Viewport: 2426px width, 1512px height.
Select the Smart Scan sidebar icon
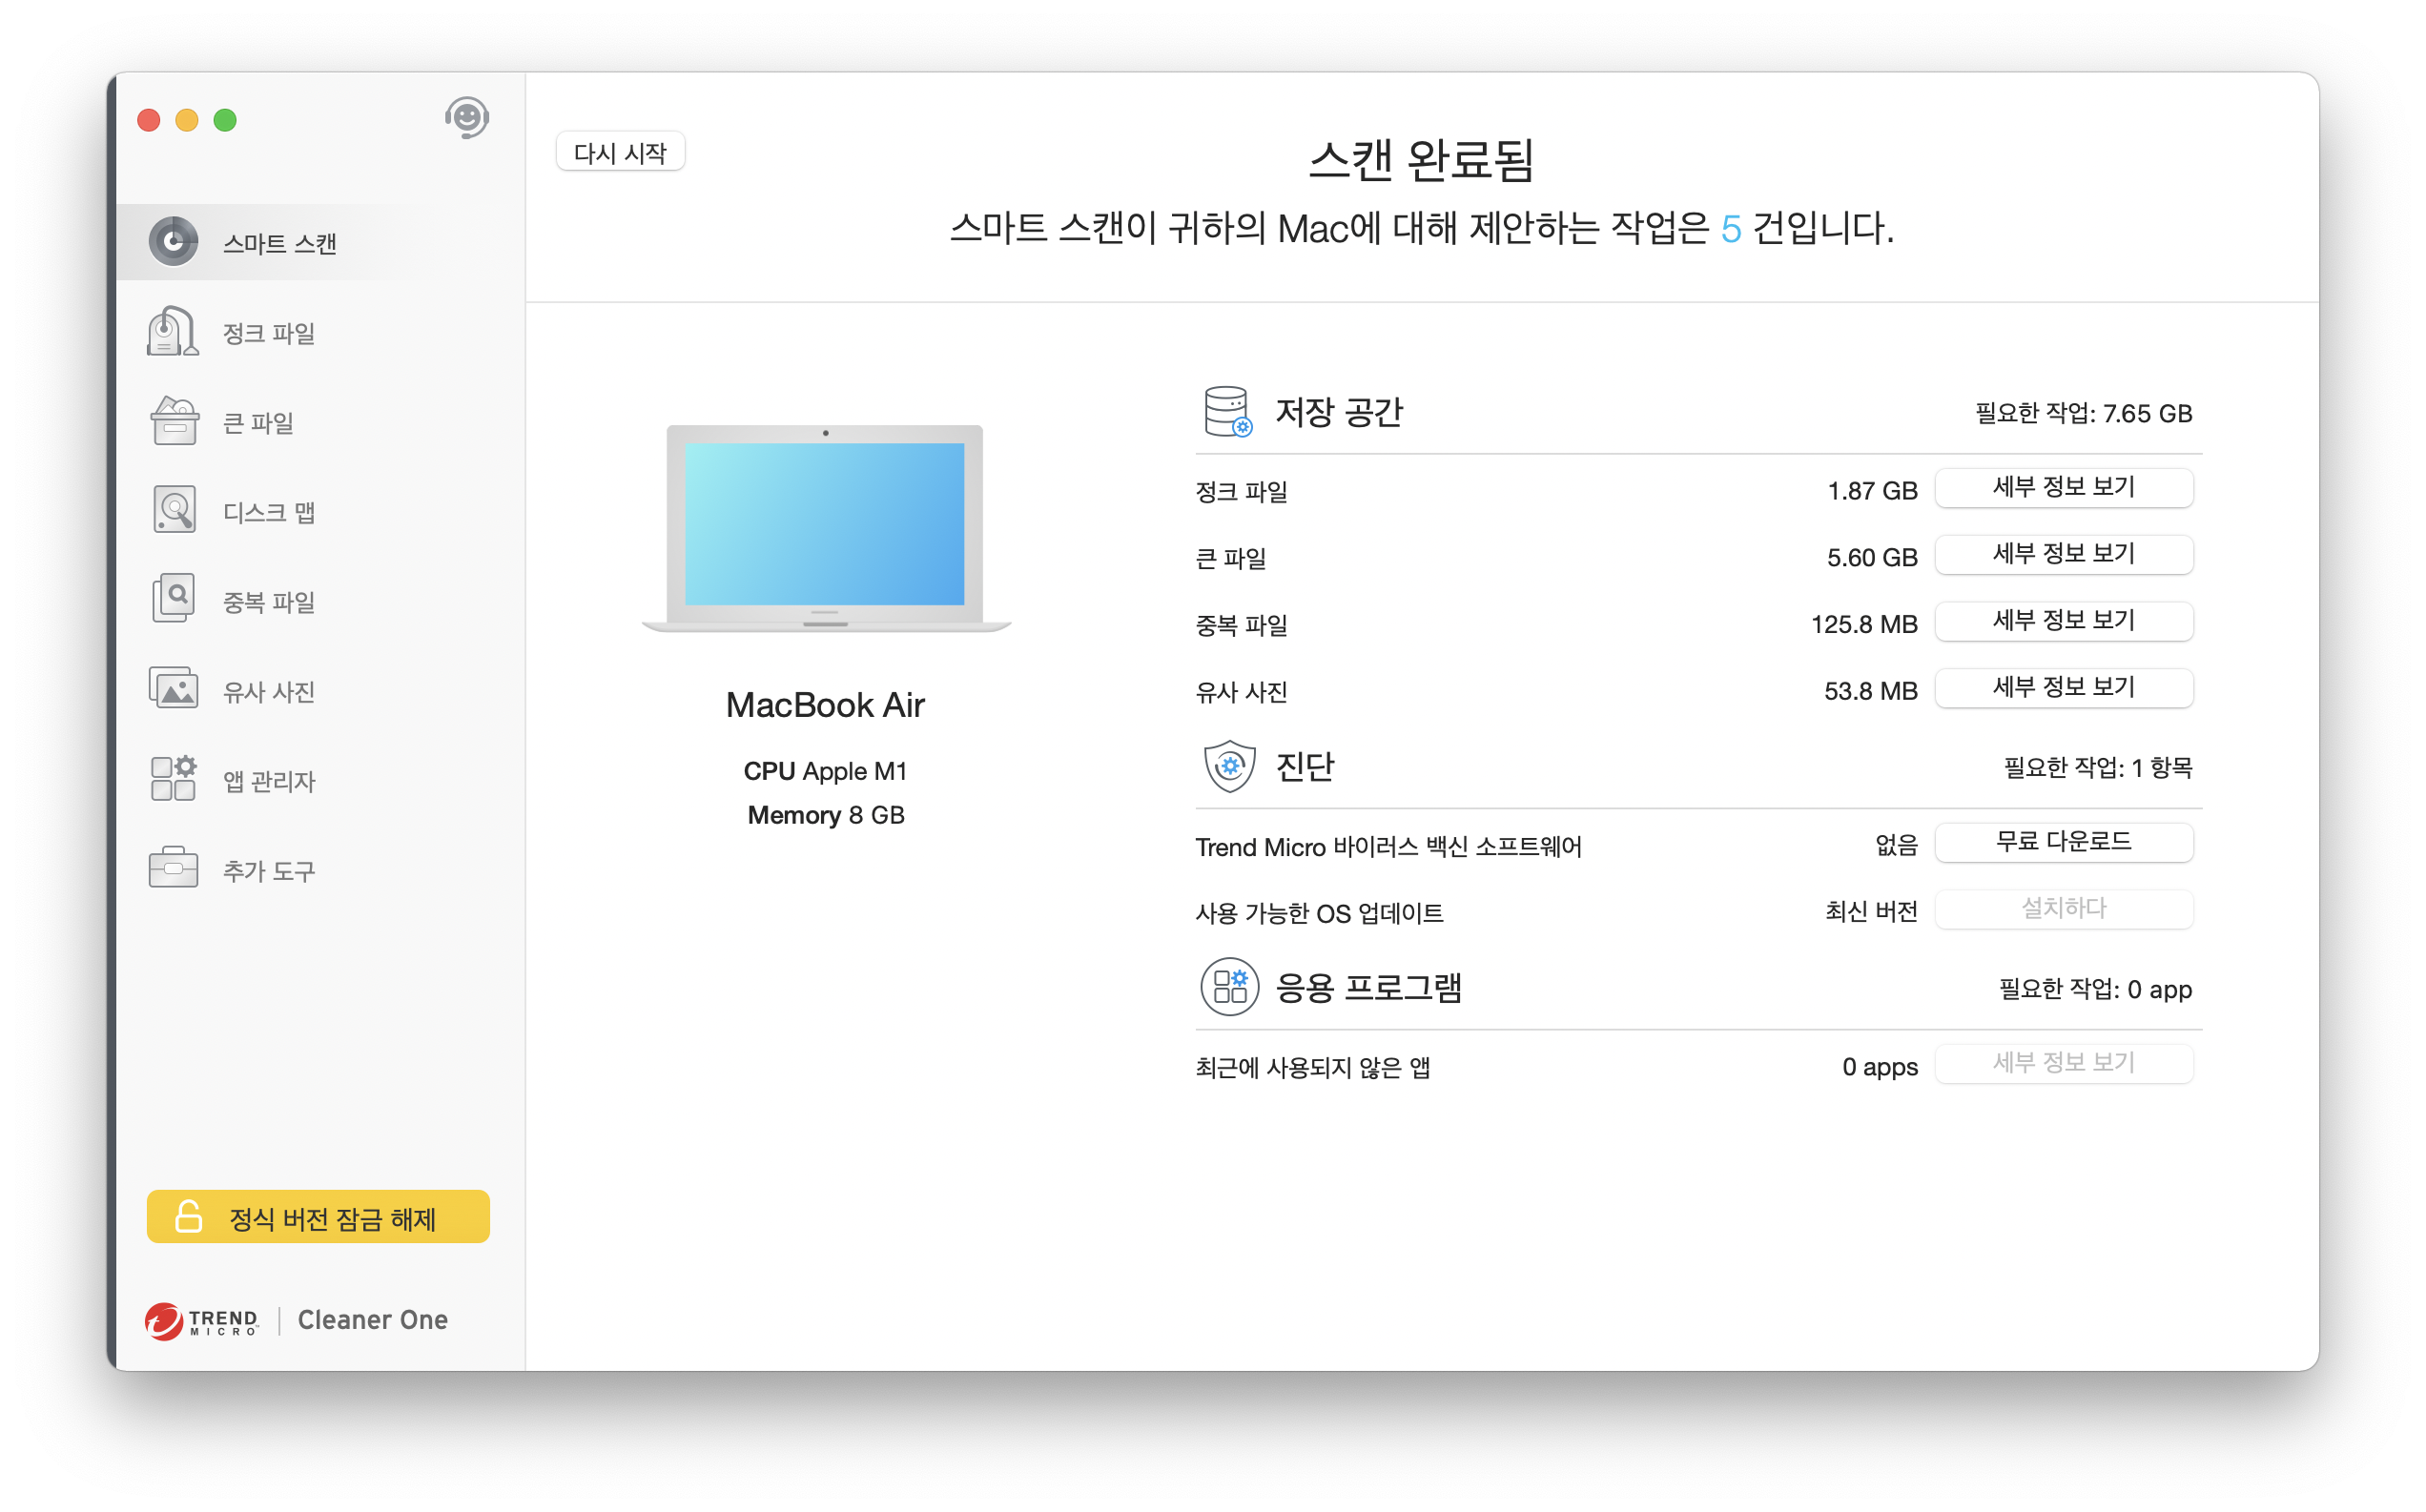click(x=174, y=242)
